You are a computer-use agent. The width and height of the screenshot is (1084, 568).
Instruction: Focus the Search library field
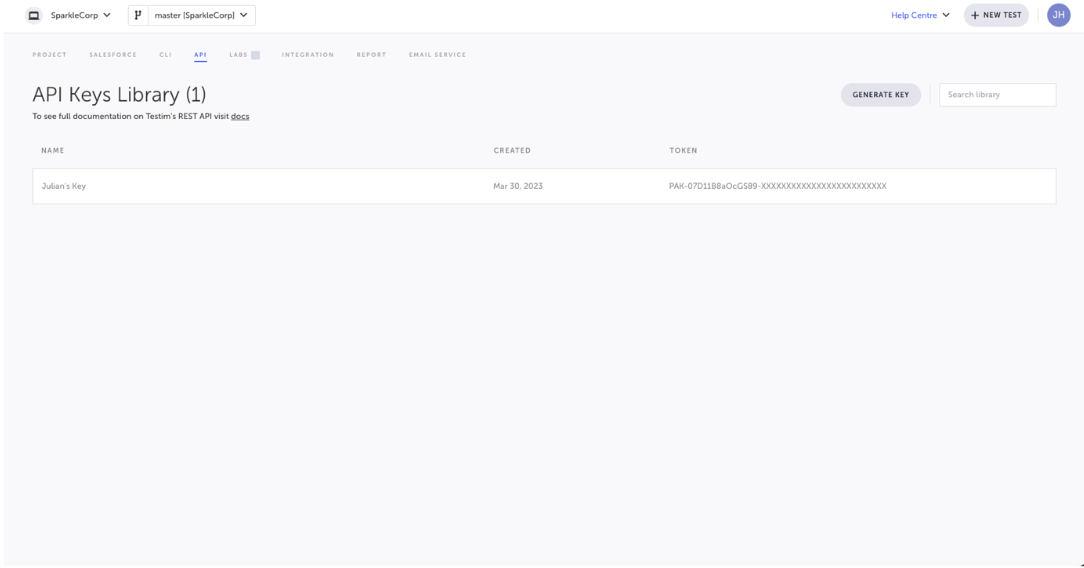[x=998, y=95]
